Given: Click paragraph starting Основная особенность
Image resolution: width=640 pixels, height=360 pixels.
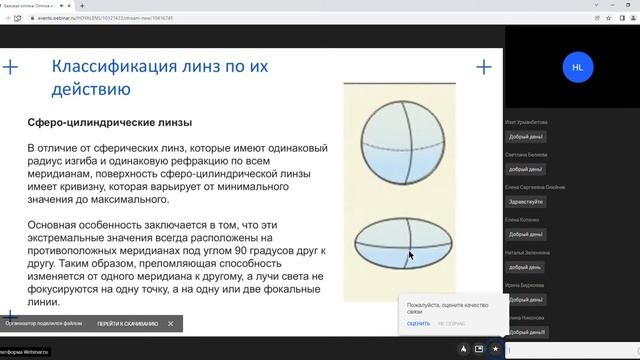Looking at the screenshot, I should 178,263.
